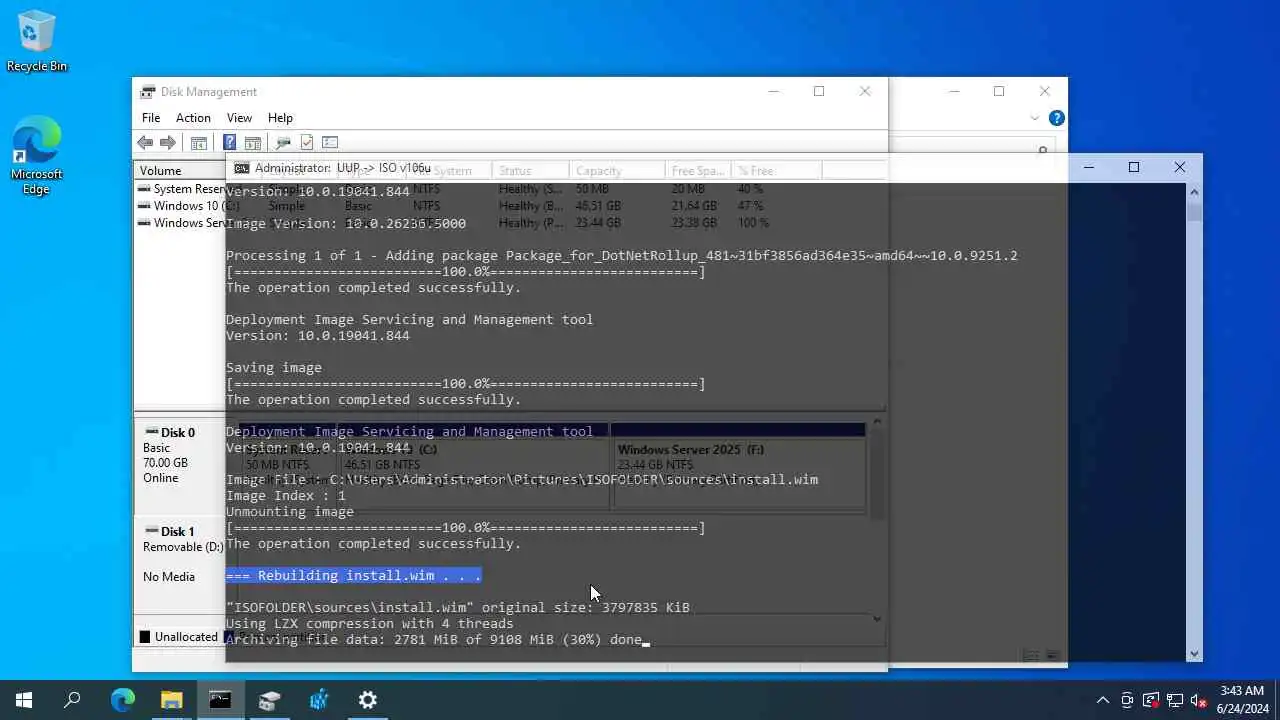This screenshot has height=720, width=1280.
Task: Open the Windows Start menu
Action: pos(24,700)
